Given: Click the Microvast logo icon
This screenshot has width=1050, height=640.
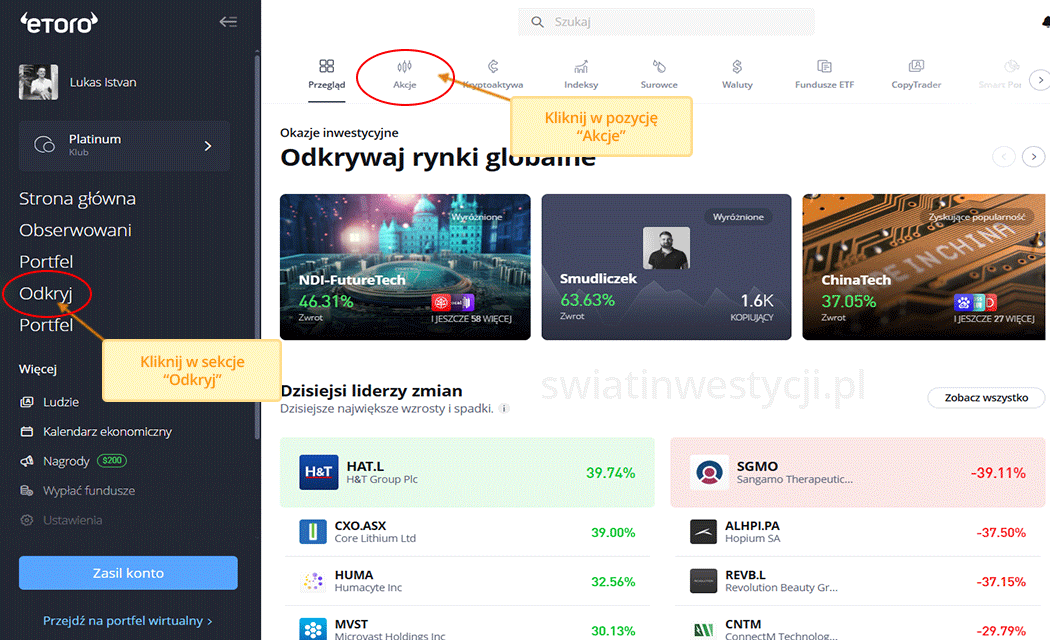Looking at the screenshot, I should click(x=313, y=629).
